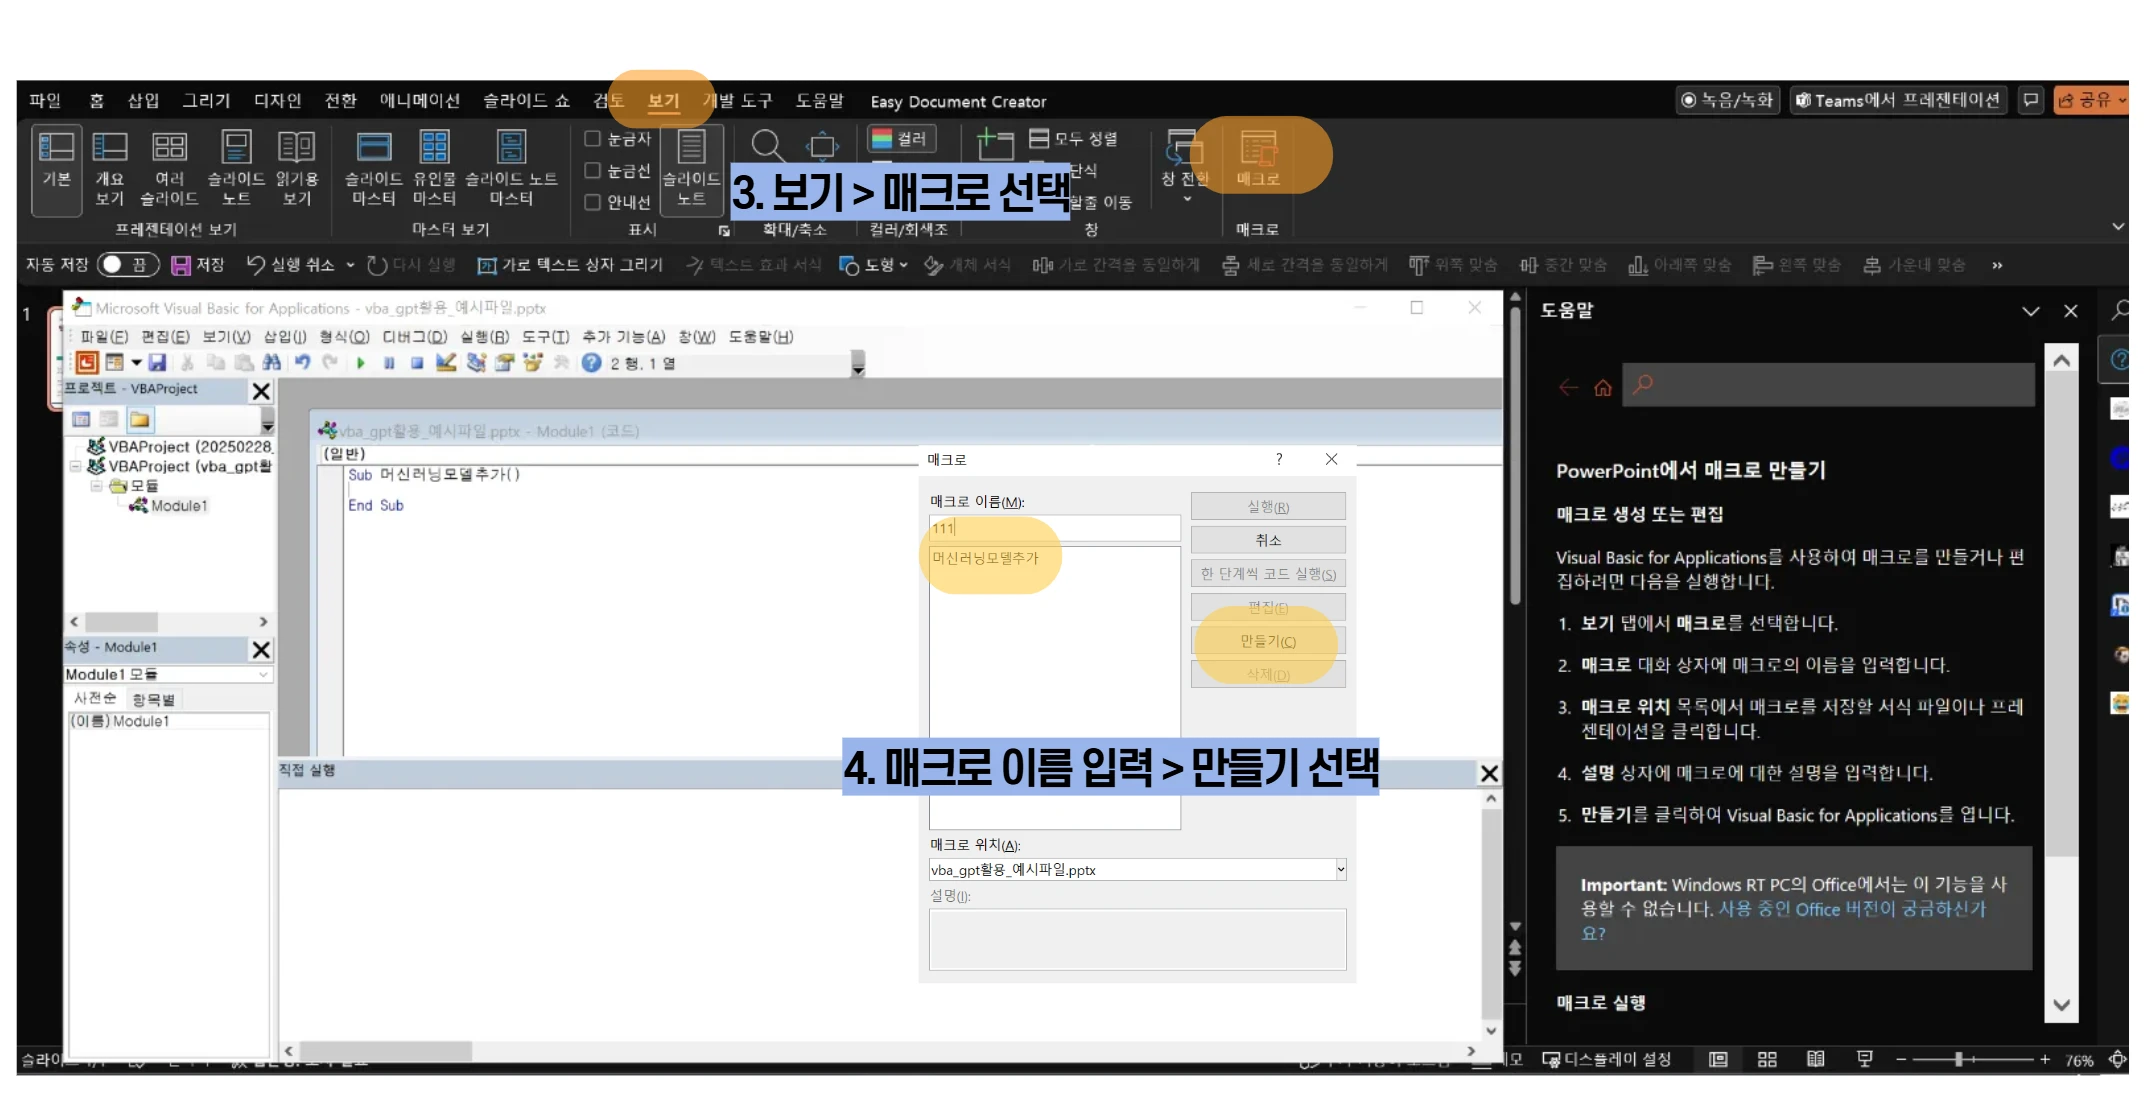Viewport: 2154px width, 1106px height.
Task: Open 디버그(D) menu in VBA editor
Action: (x=415, y=337)
